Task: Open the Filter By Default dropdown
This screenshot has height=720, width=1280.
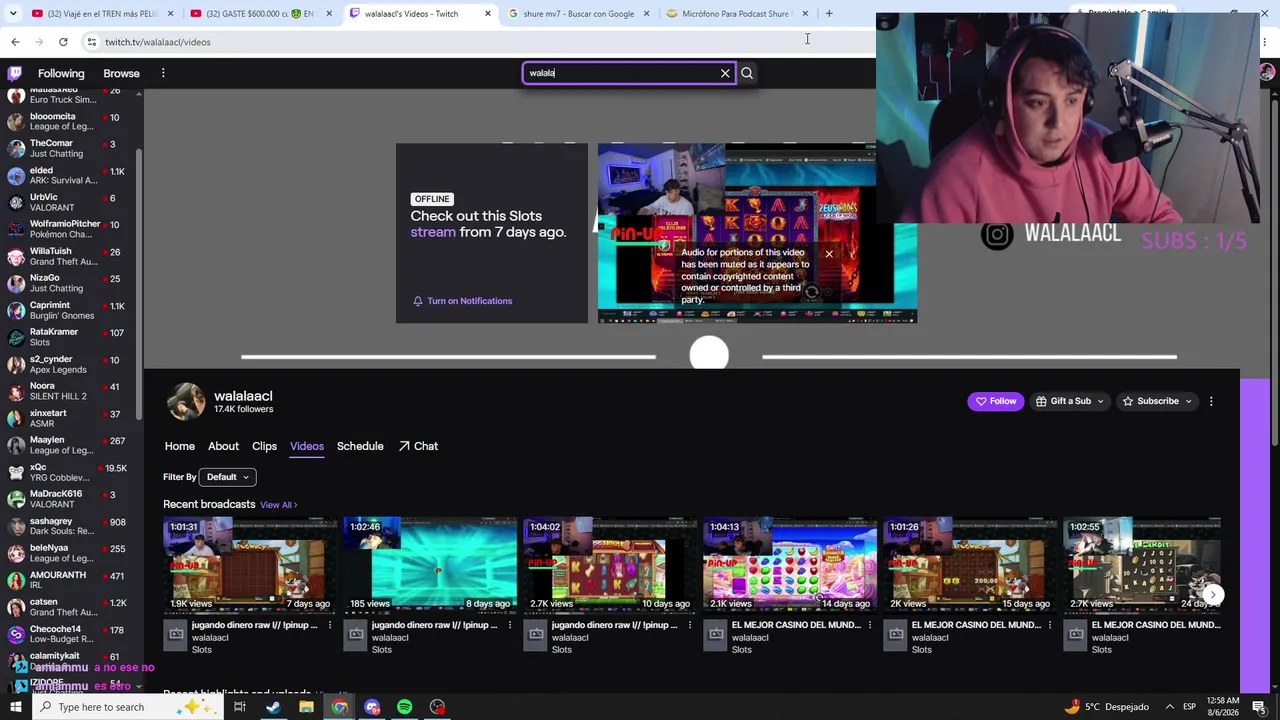Action: click(227, 477)
